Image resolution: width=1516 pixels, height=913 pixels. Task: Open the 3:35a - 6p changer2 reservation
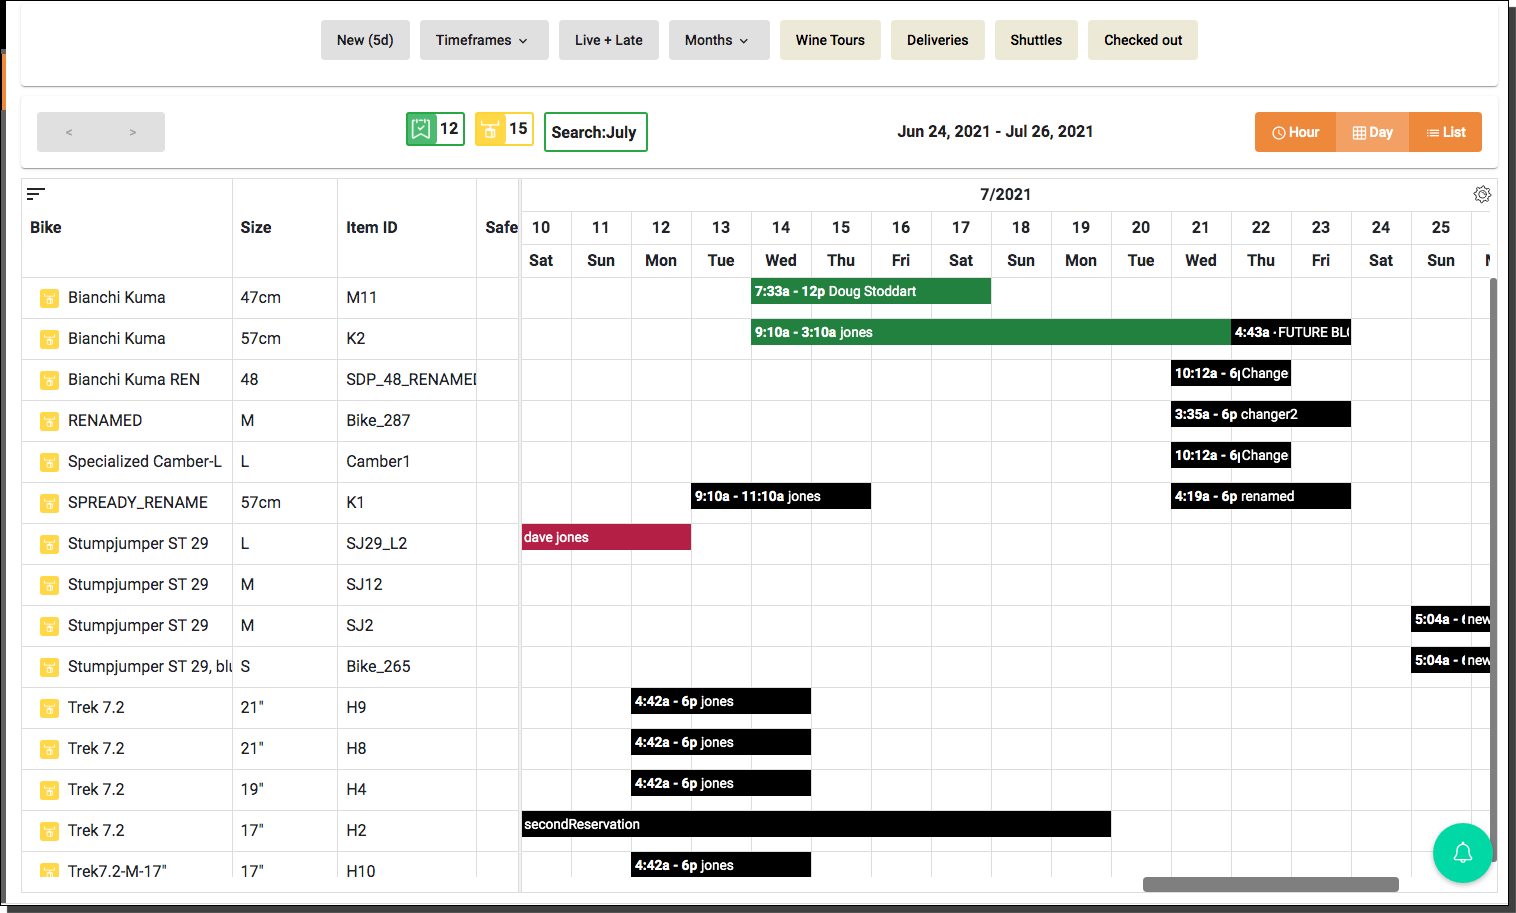pyautogui.click(x=1261, y=414)
